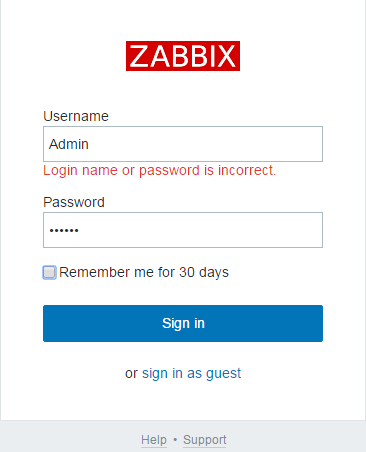Click the 'Sign in' text on the blue button

pyautogui.click(x=183, y=323)
